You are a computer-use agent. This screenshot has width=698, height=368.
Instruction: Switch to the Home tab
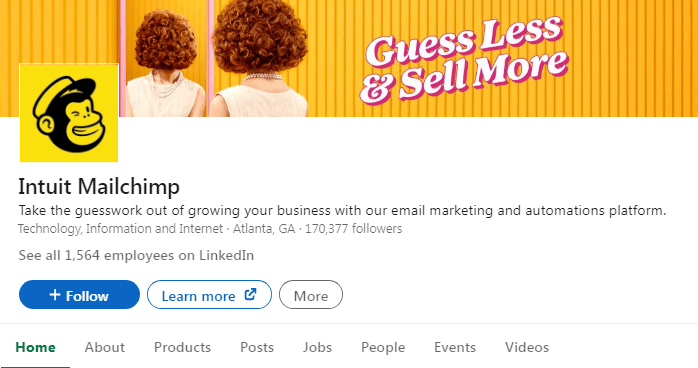tap(35, 347)
